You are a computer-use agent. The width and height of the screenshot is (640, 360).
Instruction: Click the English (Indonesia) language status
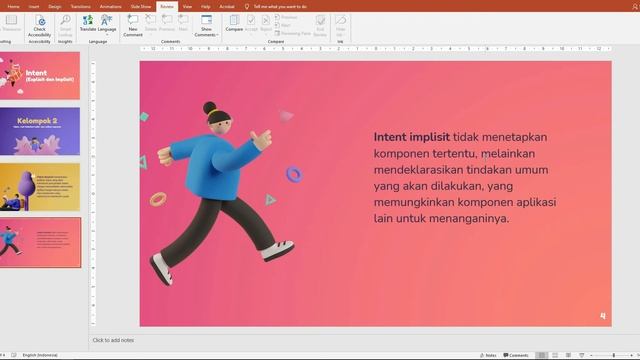point(40,355)
